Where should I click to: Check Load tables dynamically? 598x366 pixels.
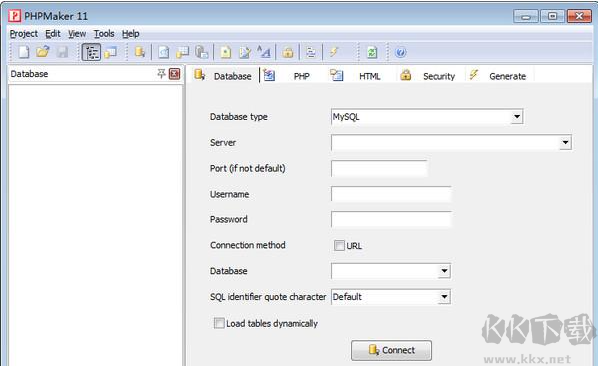click(x=219, y=323)
